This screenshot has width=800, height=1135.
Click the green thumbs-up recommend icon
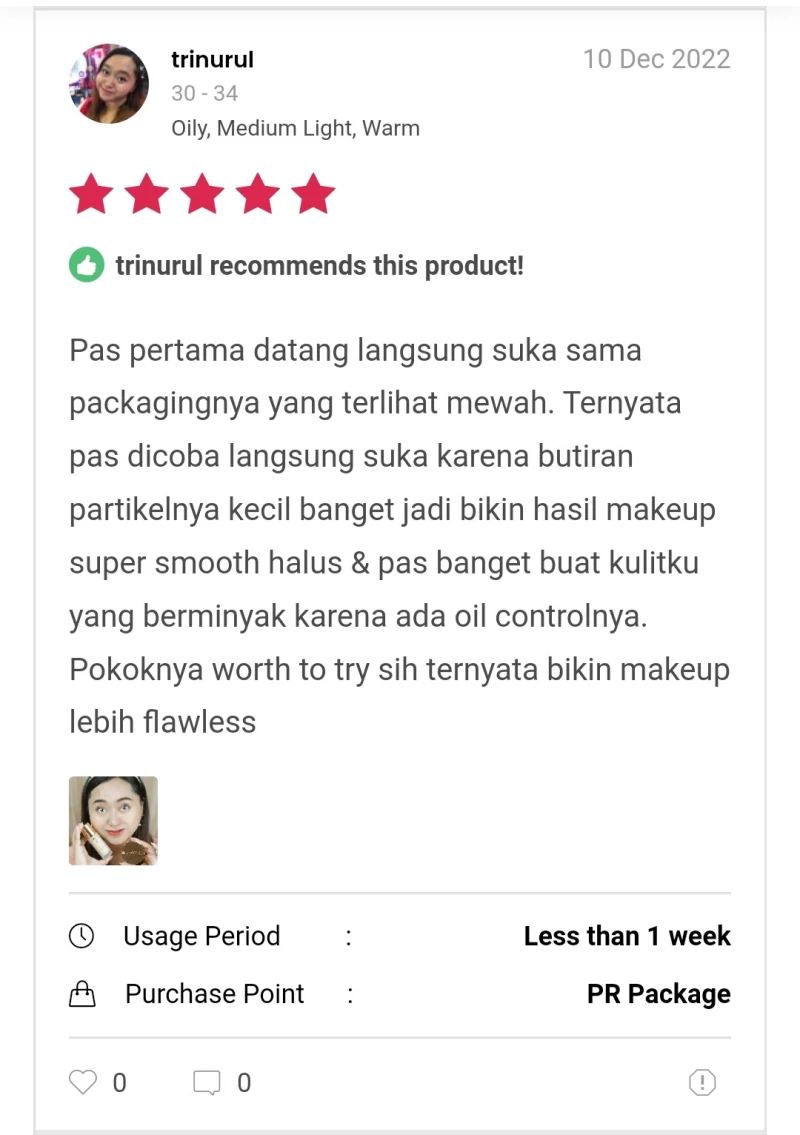pyautogui.click(x=87, y=265)
